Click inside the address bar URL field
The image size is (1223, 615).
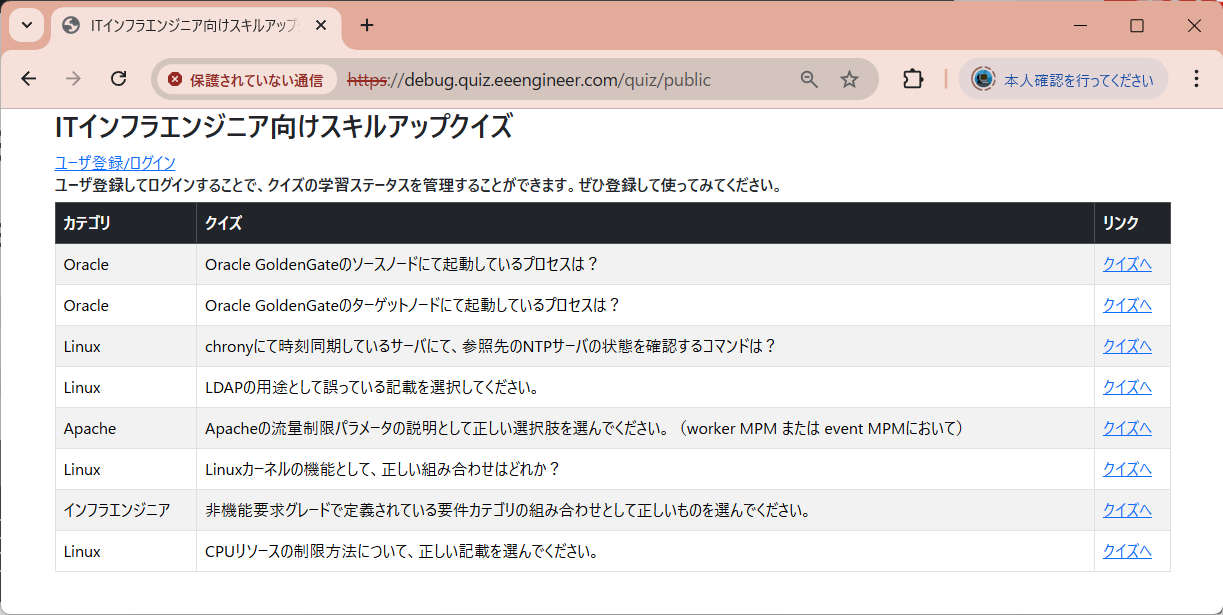pyautogui.click(x=550, y=78)
